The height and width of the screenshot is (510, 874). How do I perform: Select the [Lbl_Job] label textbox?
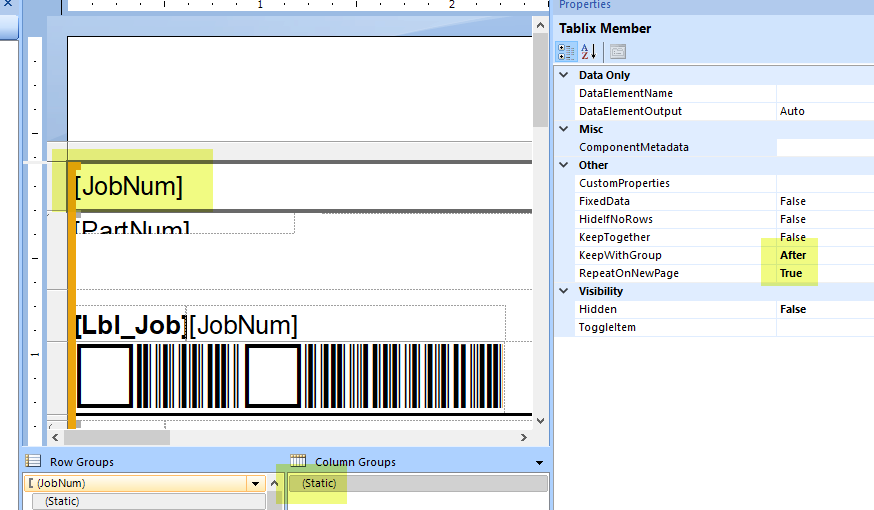[131, 324]
